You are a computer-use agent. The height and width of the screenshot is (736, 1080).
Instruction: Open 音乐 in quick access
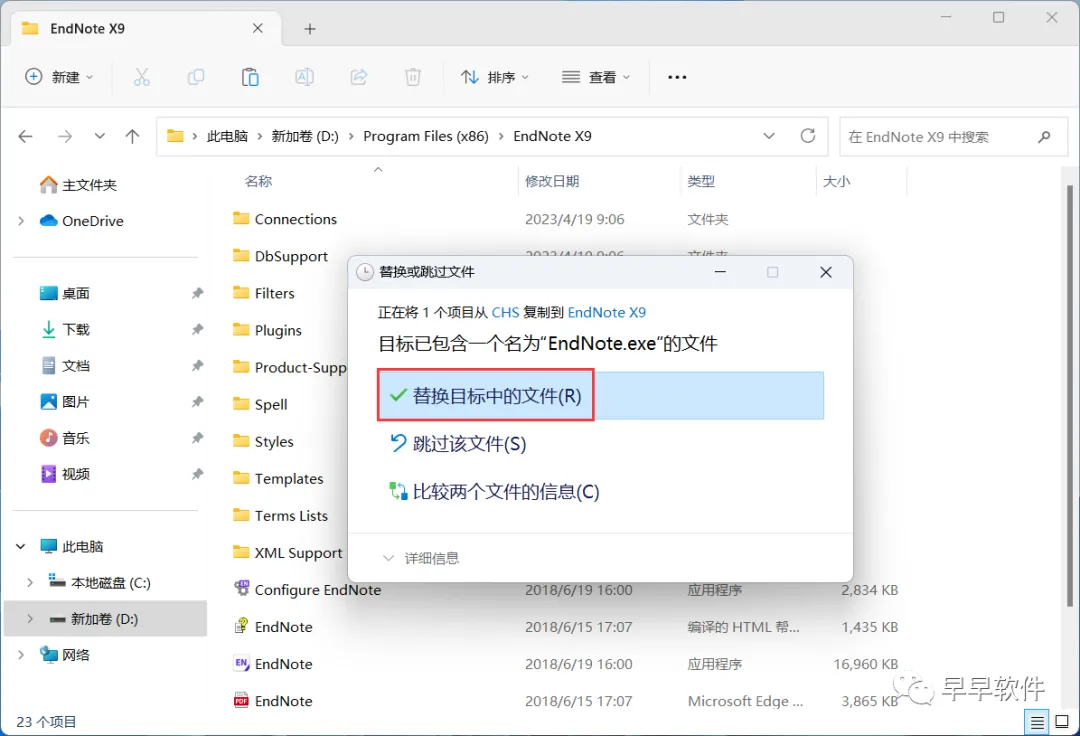[65, 438]
